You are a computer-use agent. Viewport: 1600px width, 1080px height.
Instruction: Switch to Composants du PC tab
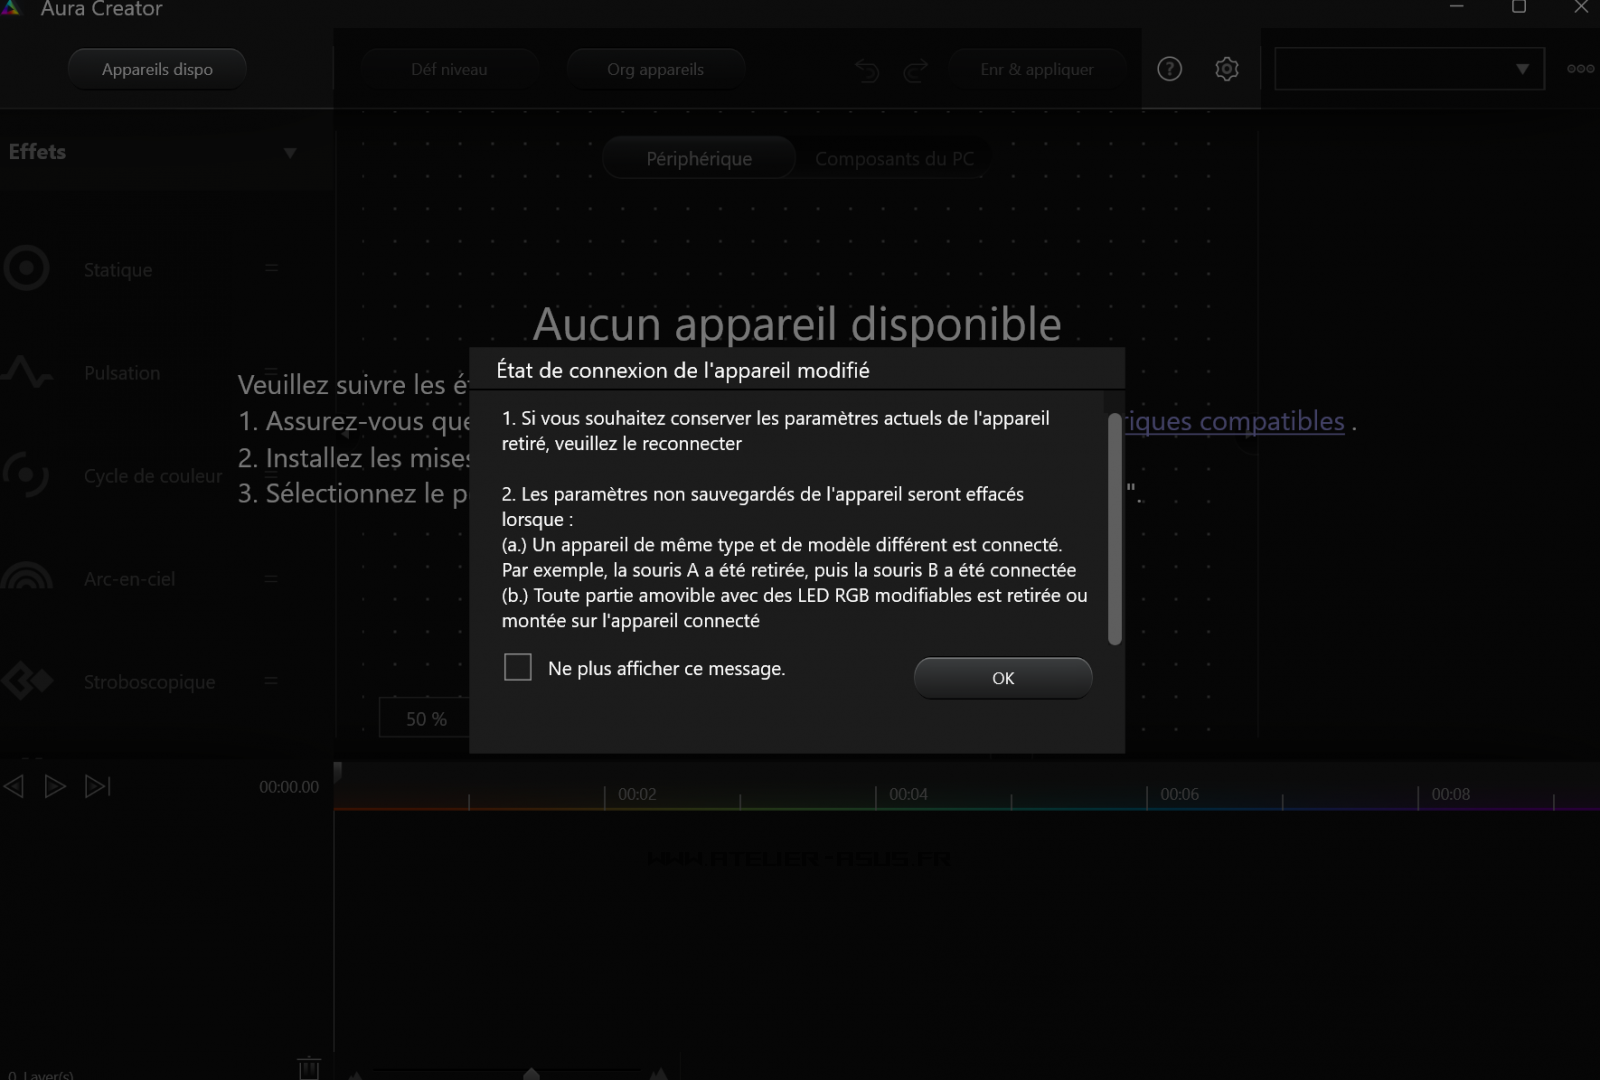click(893, 159)
